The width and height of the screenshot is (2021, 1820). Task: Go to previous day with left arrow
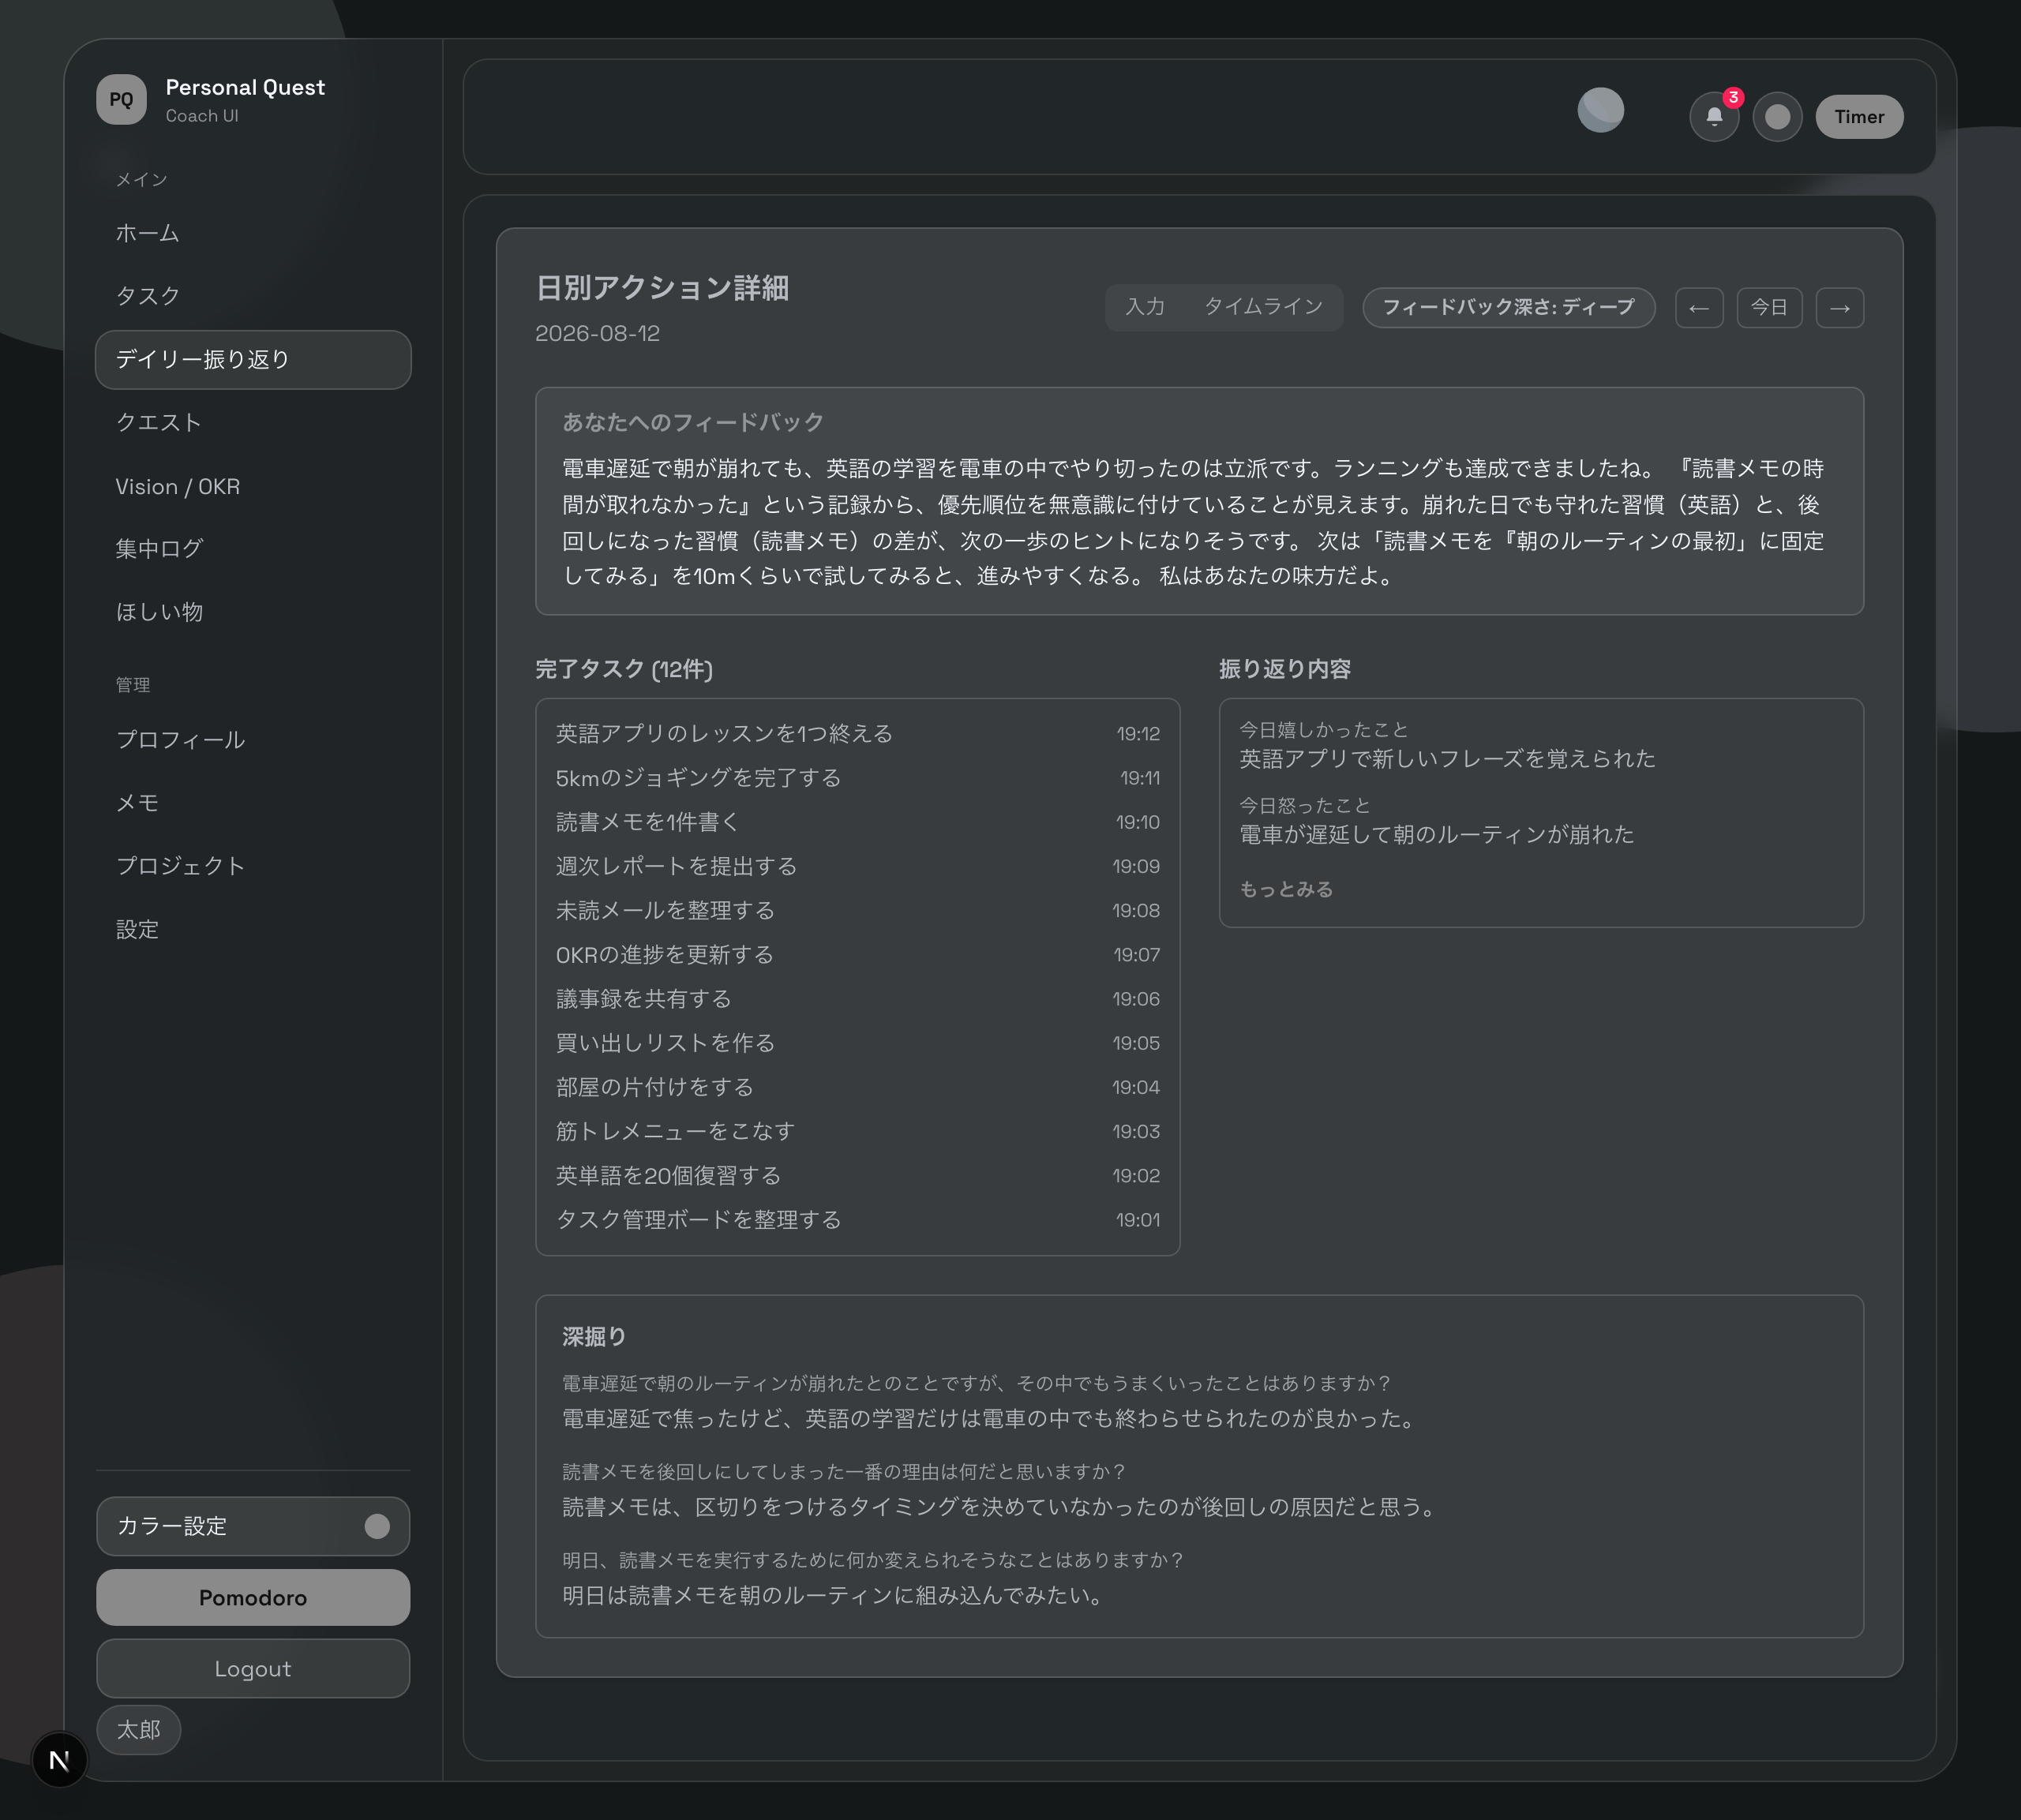1698,307
